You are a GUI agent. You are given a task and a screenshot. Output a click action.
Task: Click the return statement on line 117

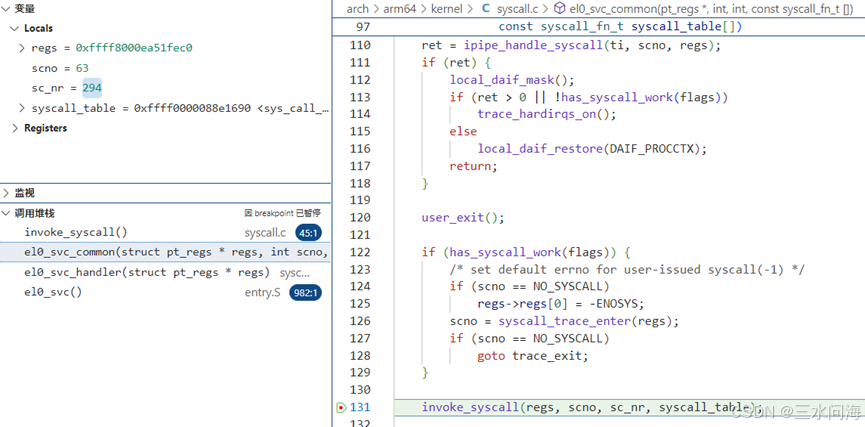pos(474,166)
